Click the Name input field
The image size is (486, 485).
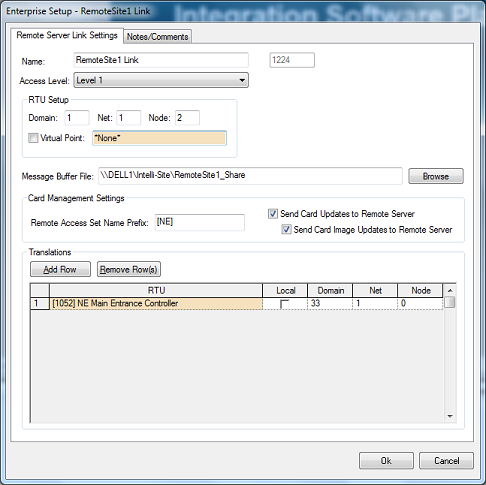(x=161, y=60)
